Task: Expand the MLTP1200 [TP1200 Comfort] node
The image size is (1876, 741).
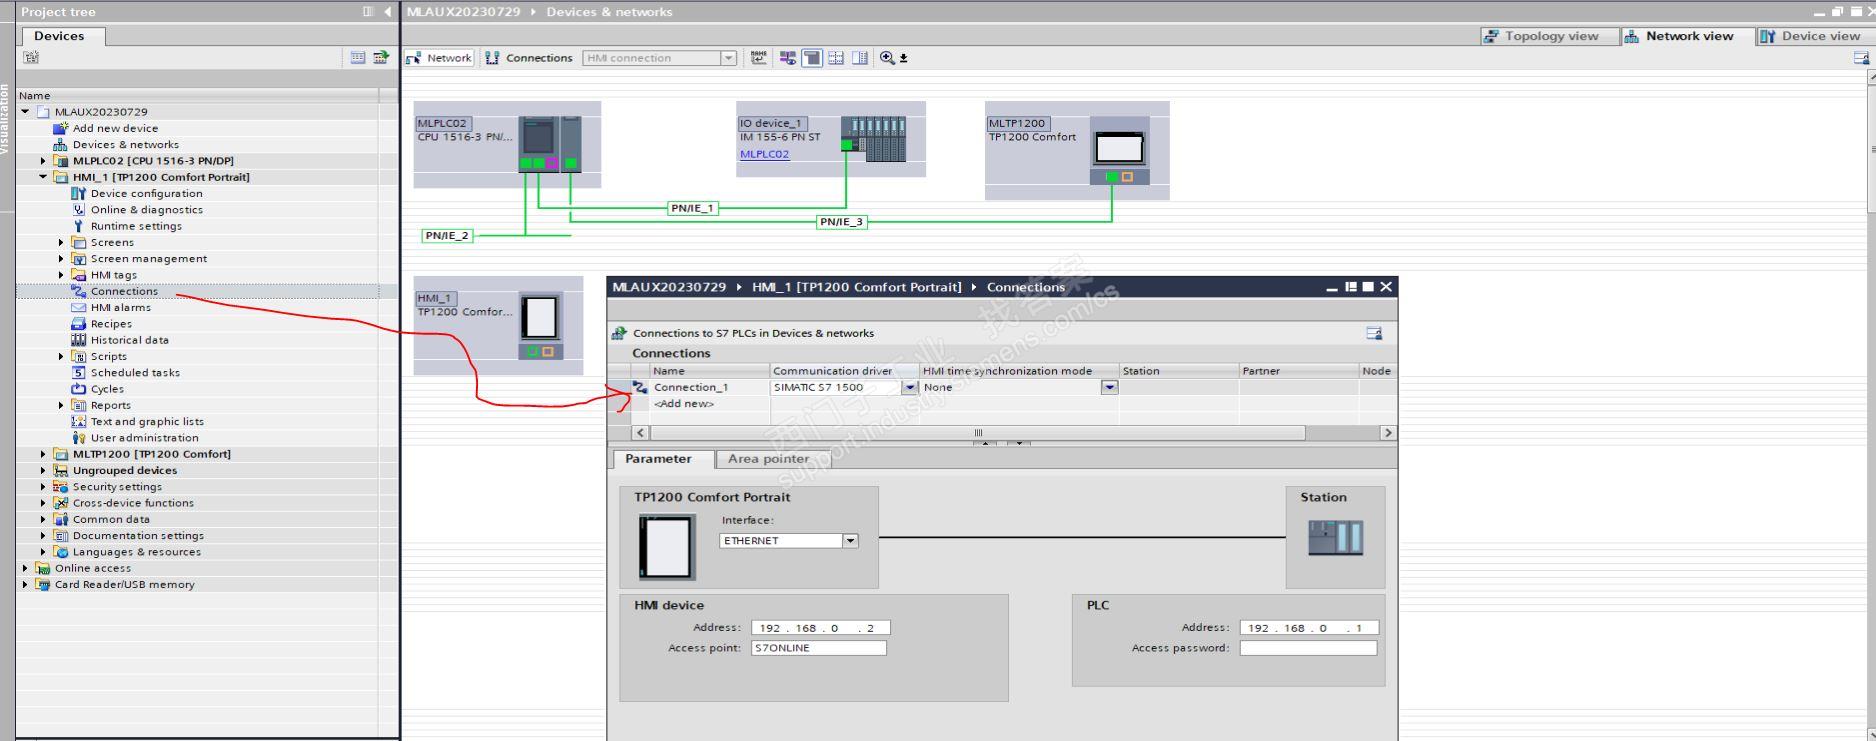Action: tap(43, 454)
